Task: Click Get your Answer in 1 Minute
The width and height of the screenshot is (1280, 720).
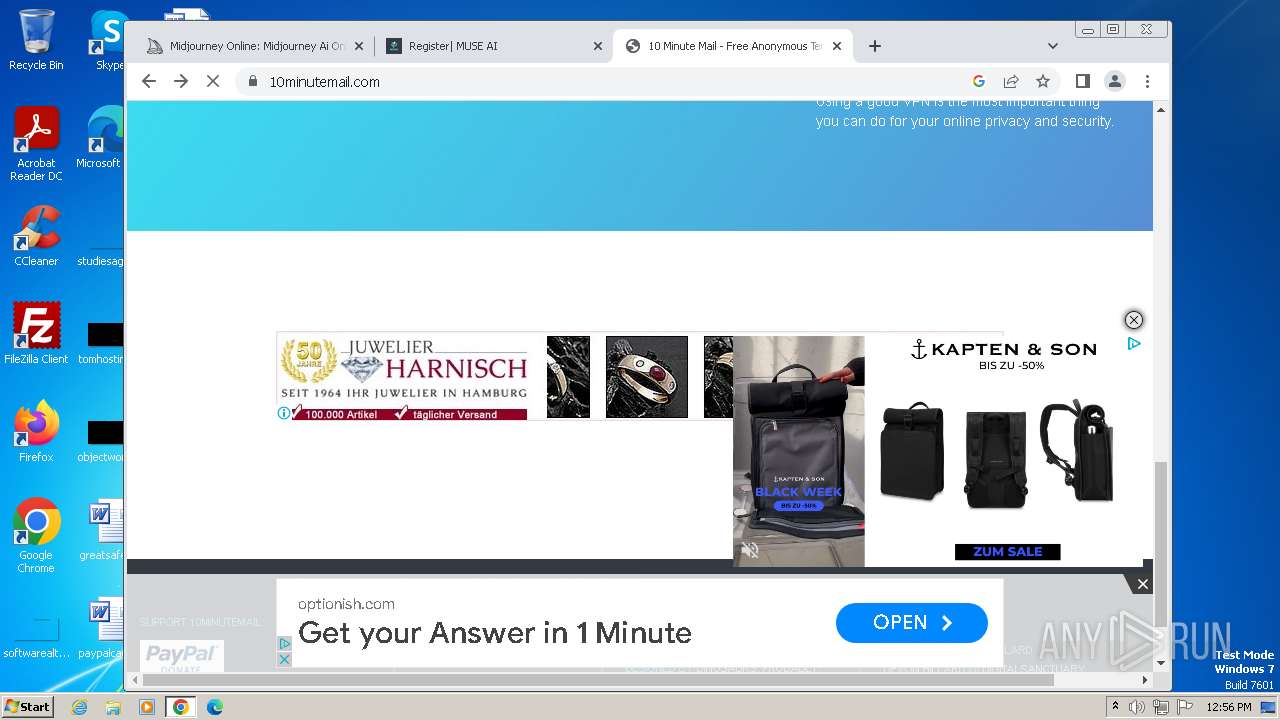Action: 495,633
